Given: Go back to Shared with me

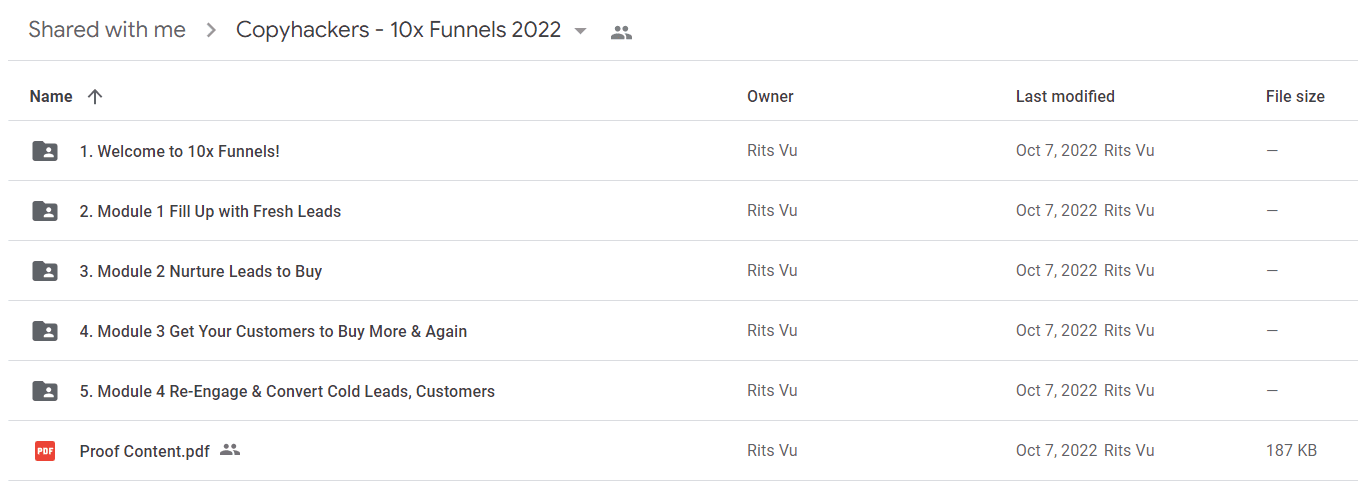Looking at the screenshot, I should [x=107, y=30].
